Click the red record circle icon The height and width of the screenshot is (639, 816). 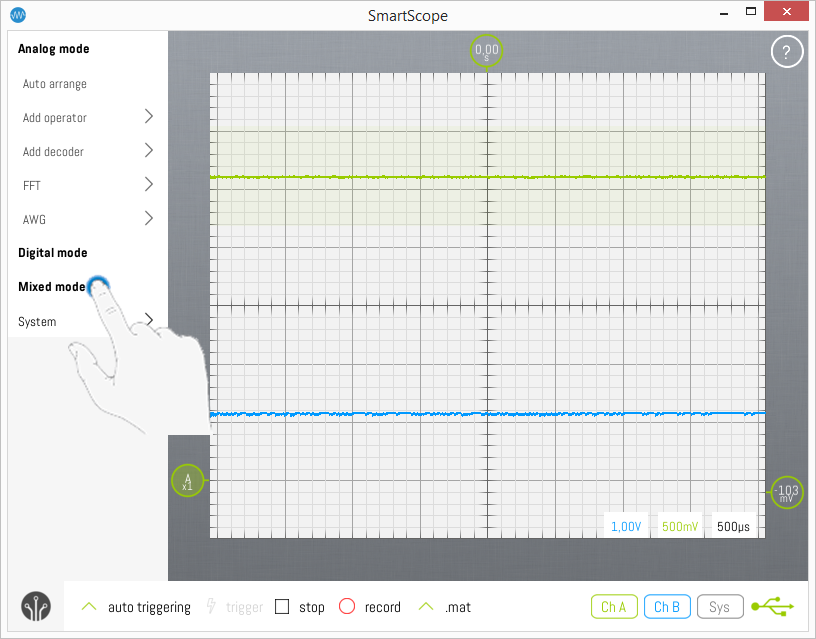(347, 607)
